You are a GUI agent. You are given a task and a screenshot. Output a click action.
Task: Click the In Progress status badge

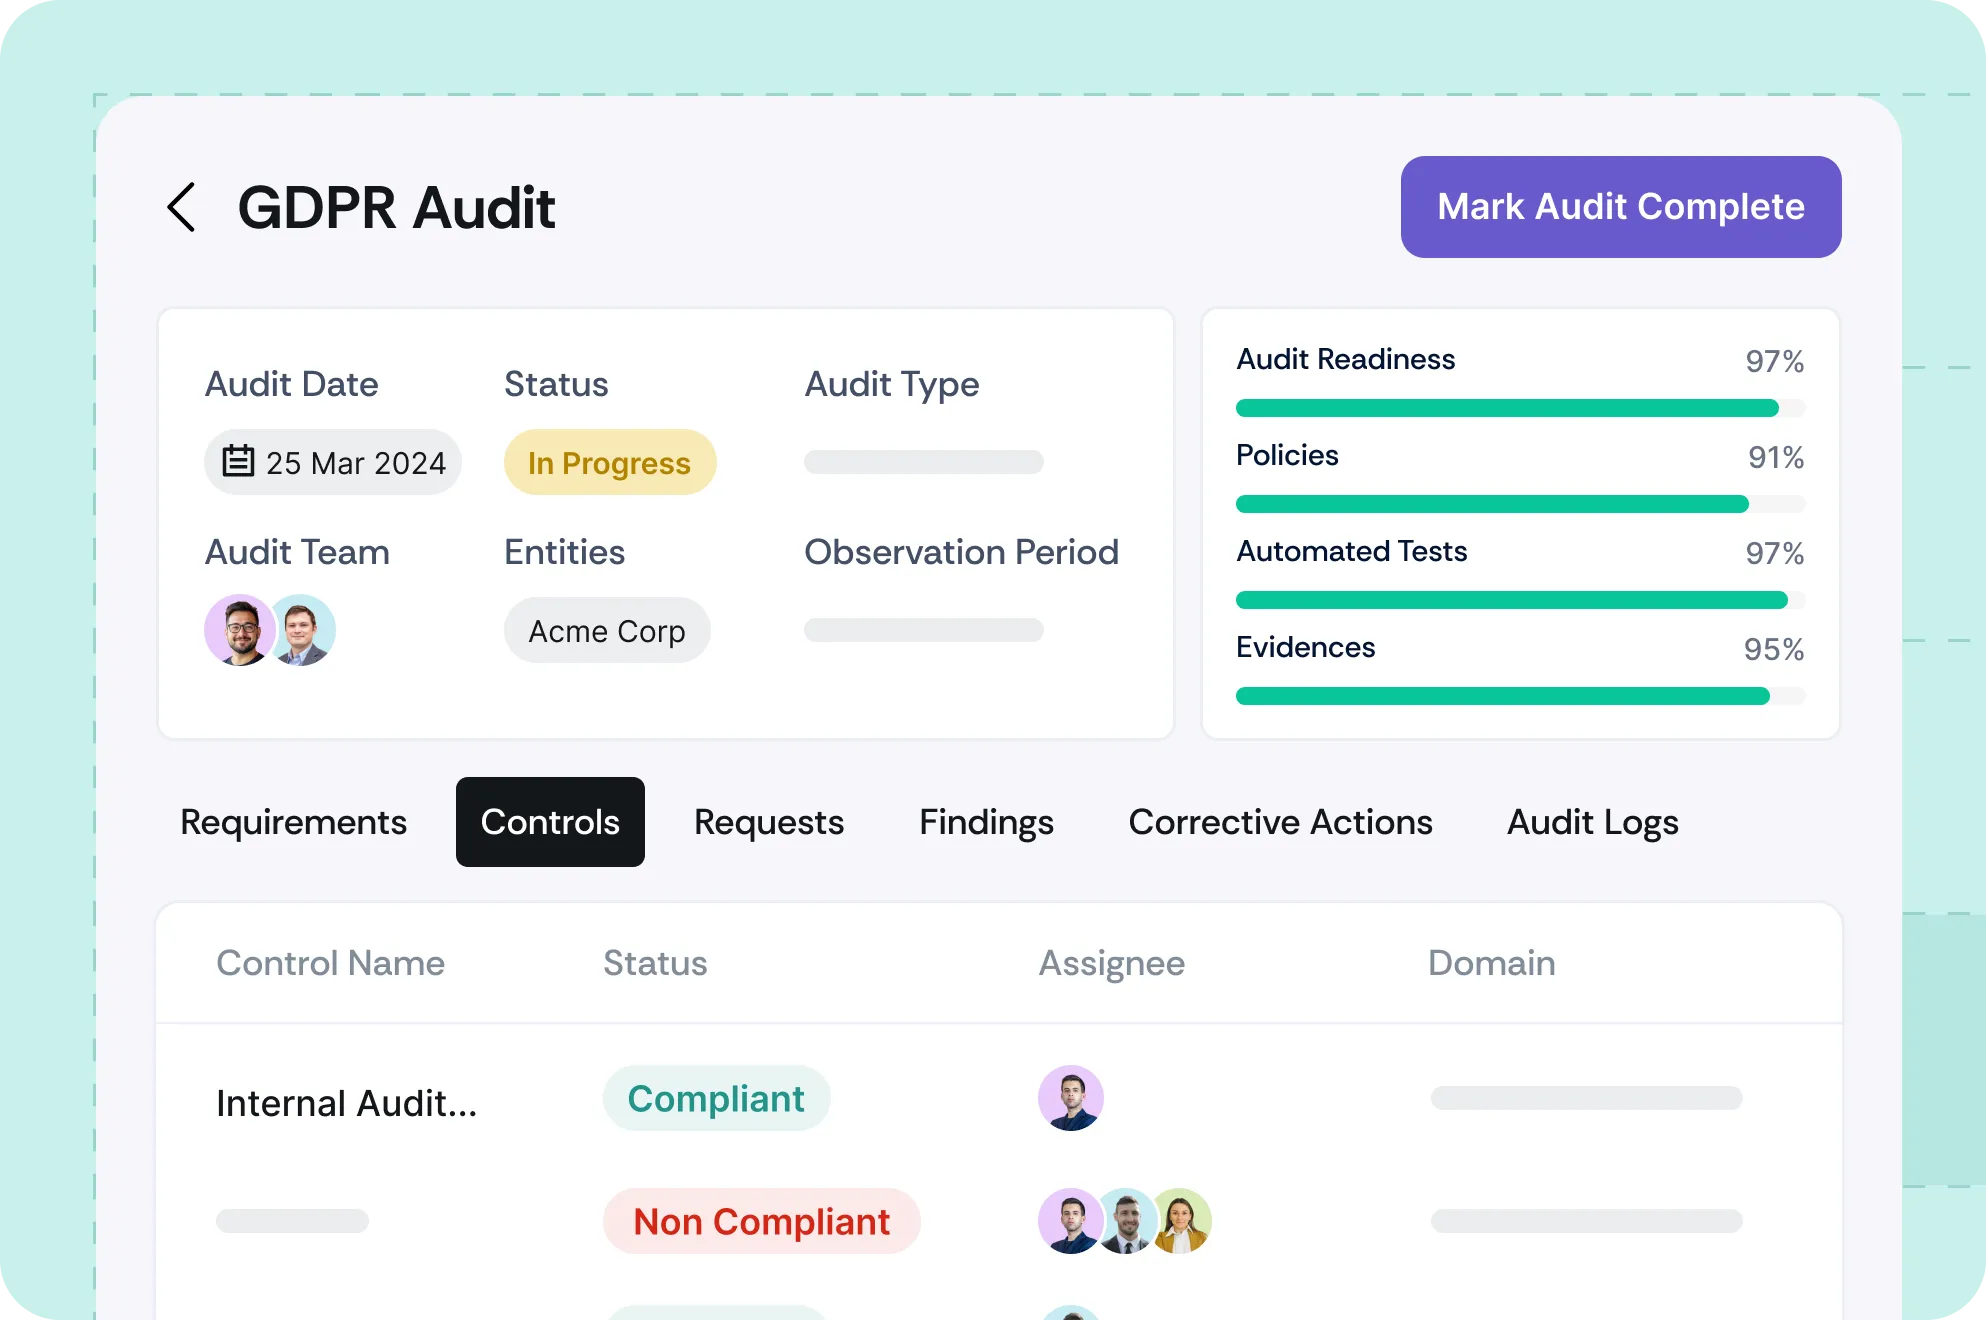(x=609, y=462)
